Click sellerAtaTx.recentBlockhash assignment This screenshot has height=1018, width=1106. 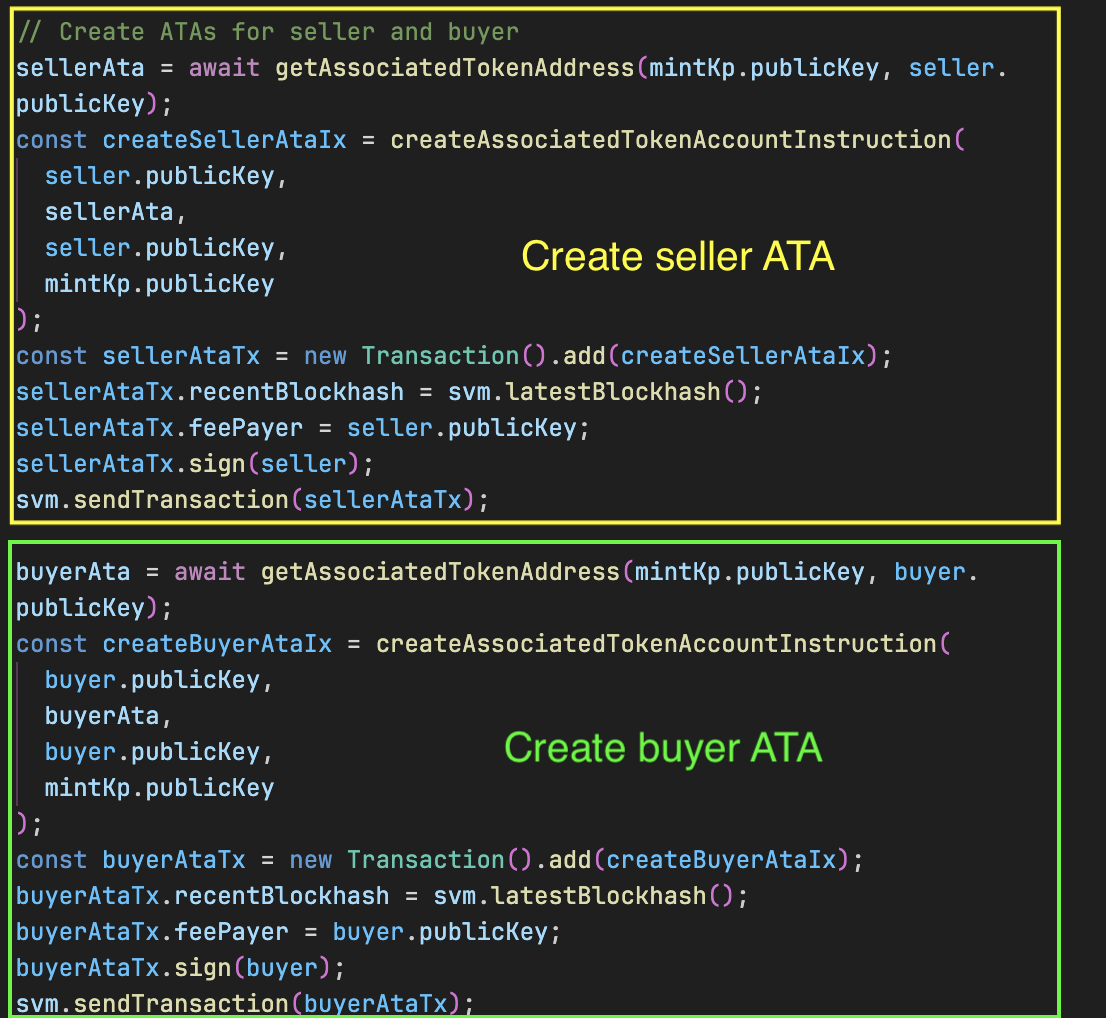coord(210,392)
